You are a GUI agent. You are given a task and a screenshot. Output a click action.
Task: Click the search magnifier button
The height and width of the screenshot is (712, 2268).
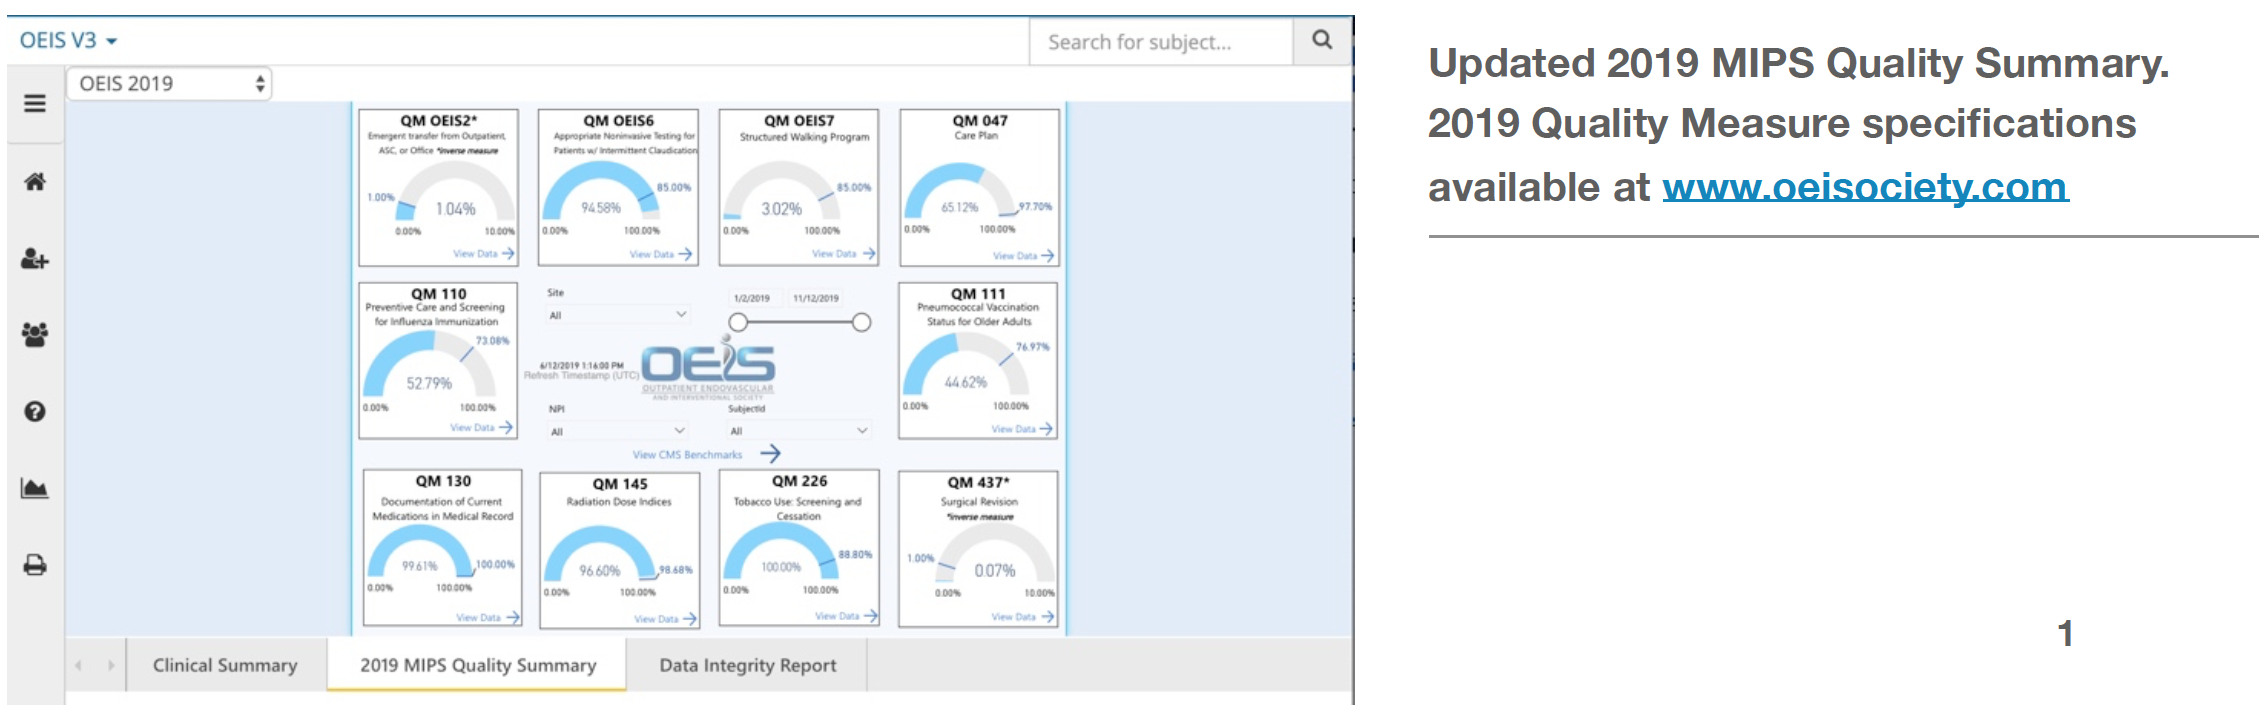pos(1322,40)
